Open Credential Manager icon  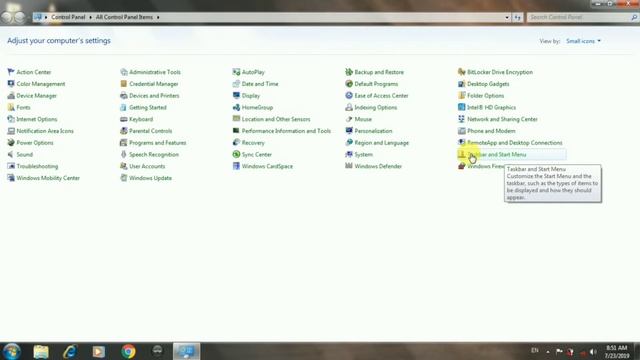click(x=124, y=84)
